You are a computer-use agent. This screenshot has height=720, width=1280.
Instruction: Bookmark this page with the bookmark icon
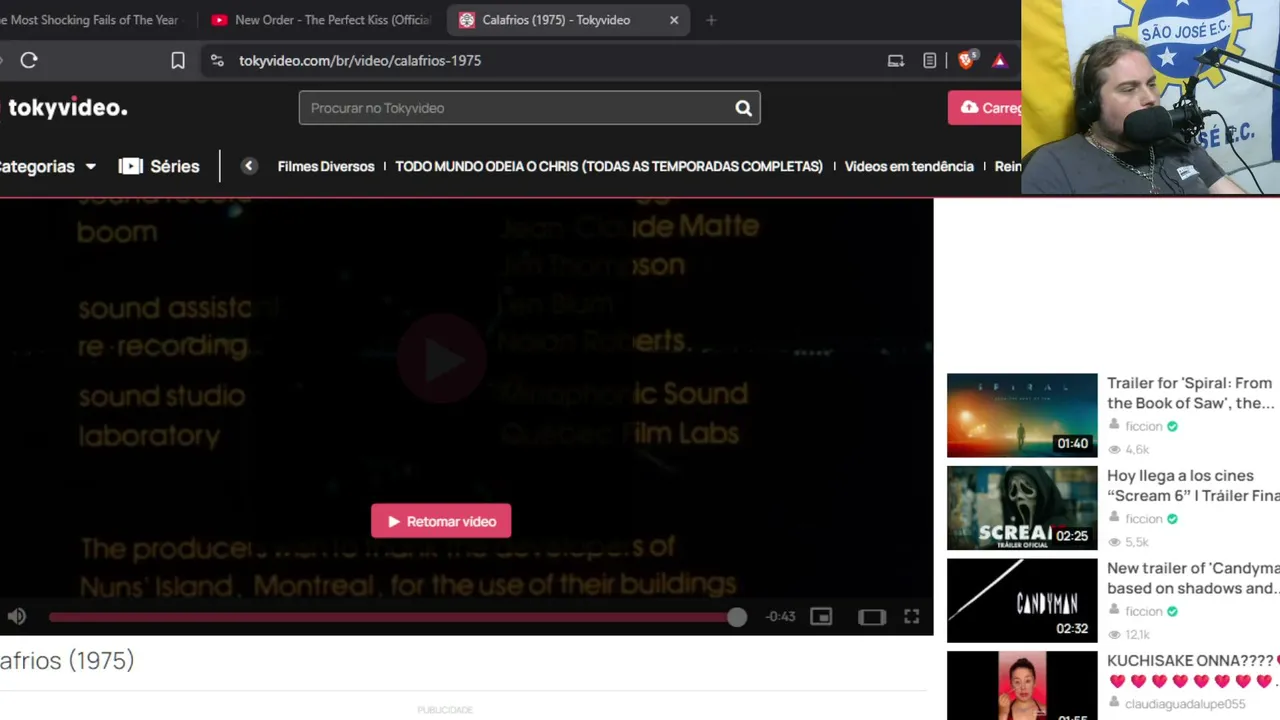coord(178,60)
